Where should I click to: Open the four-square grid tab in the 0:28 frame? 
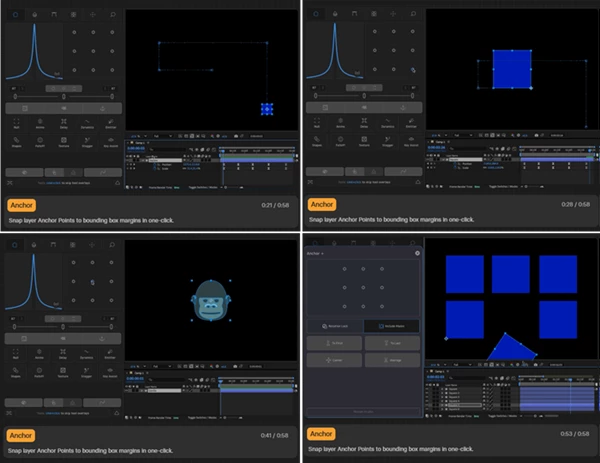pyautogui.click(x=374, y=14)
